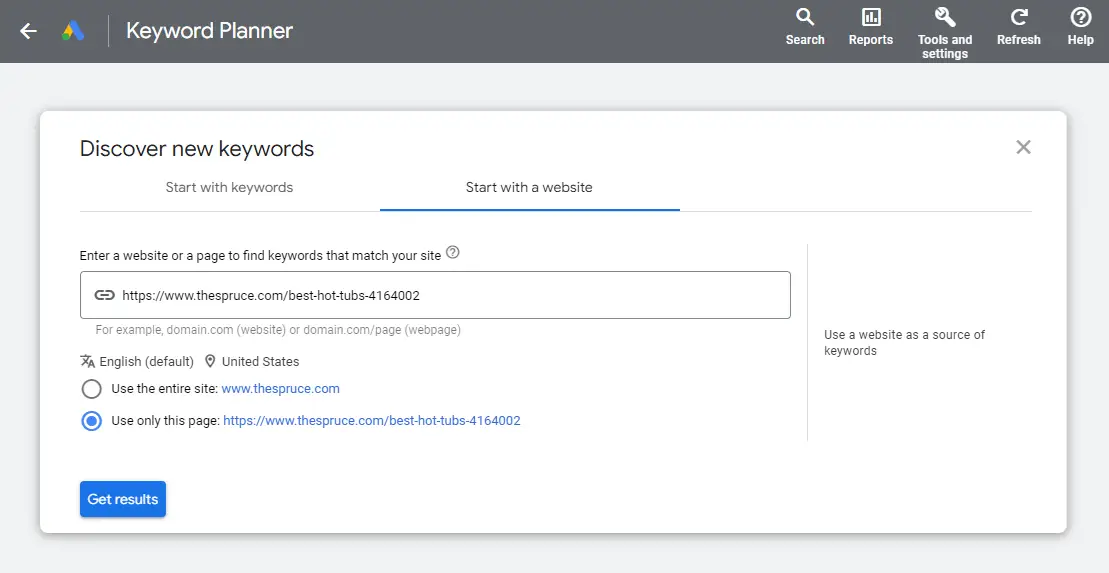
Task: Click the location pin icon
Action: tap(210, 361)
